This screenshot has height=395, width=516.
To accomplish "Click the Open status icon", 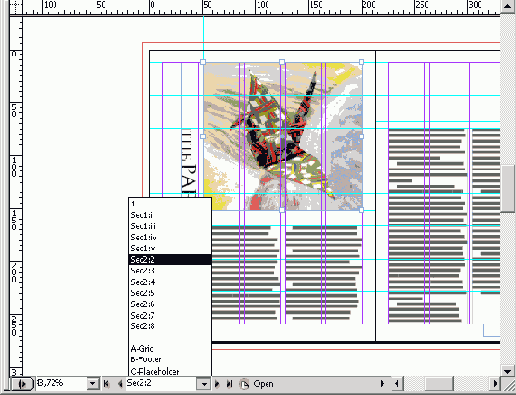I will [244, 384].
